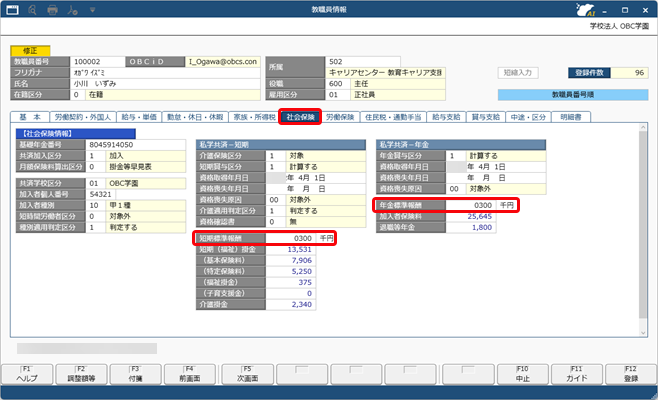Screen dimensions: 658x400
Task: Switch to the 基本 tab
Action: (30, 117)
